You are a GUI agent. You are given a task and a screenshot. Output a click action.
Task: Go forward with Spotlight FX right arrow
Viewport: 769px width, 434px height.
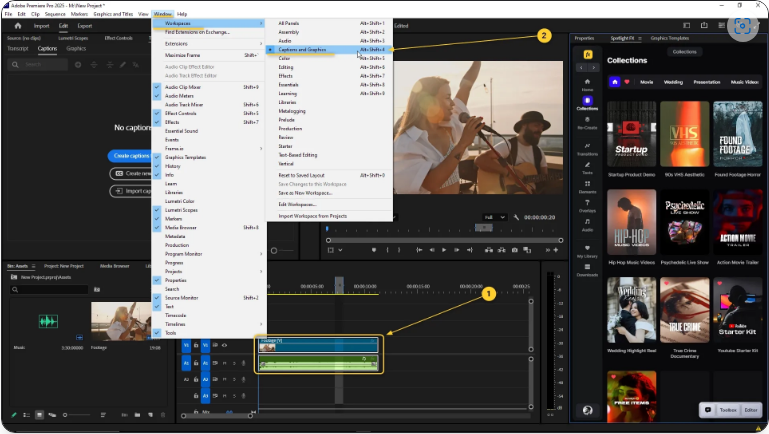pyautogui.click(x=593, y=68)
